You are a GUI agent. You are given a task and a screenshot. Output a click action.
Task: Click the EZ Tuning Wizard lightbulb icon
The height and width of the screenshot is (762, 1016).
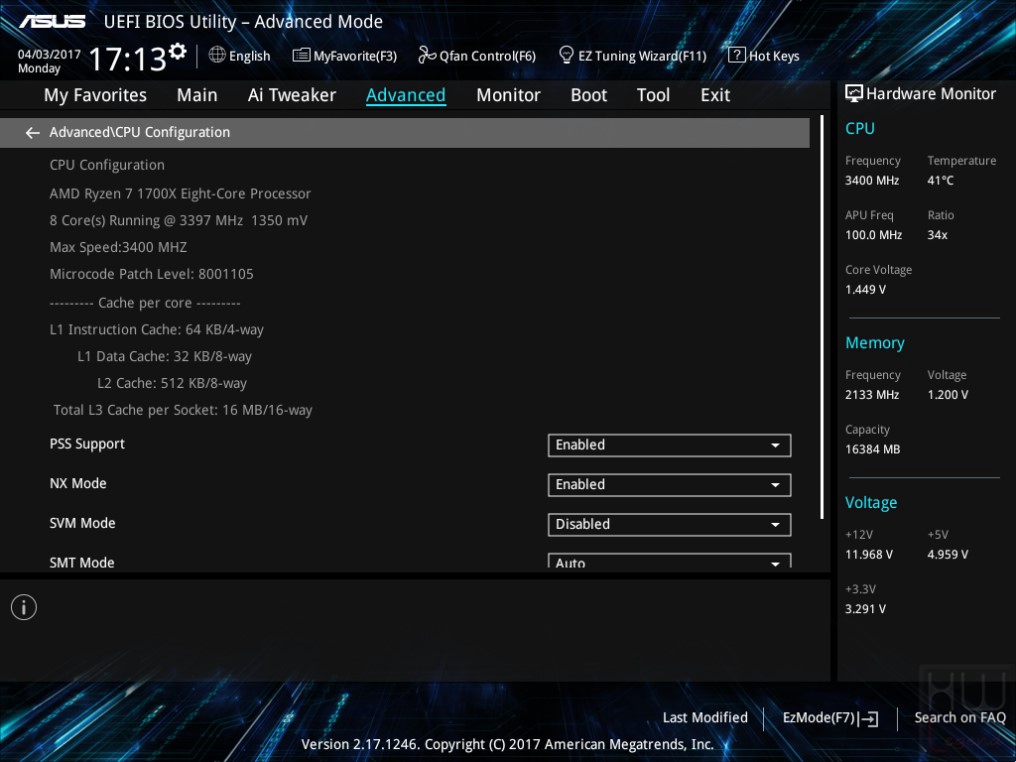(x=566, y=55)
